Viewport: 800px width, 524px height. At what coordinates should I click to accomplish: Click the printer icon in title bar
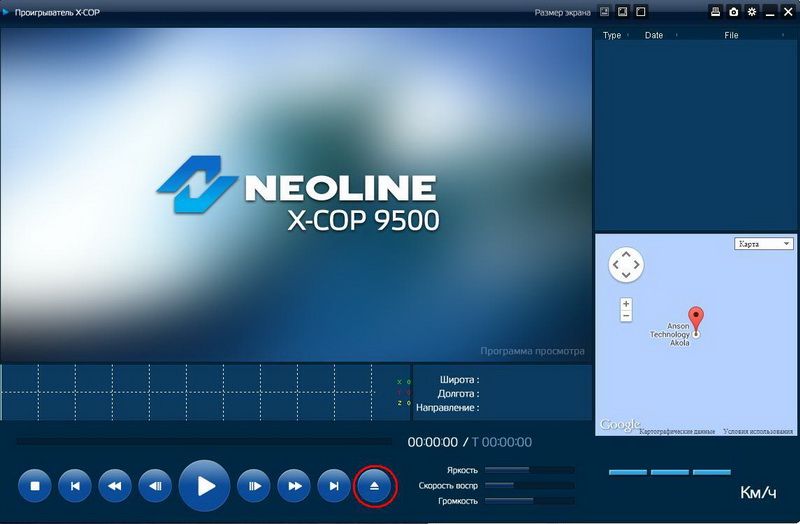pyautogui.click(x=715, y=12)
